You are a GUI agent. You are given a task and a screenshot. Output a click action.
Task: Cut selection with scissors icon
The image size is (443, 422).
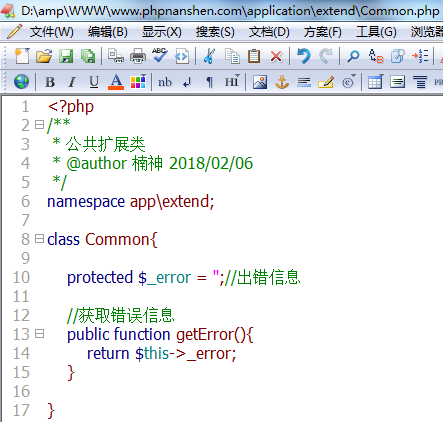[209, 56]
